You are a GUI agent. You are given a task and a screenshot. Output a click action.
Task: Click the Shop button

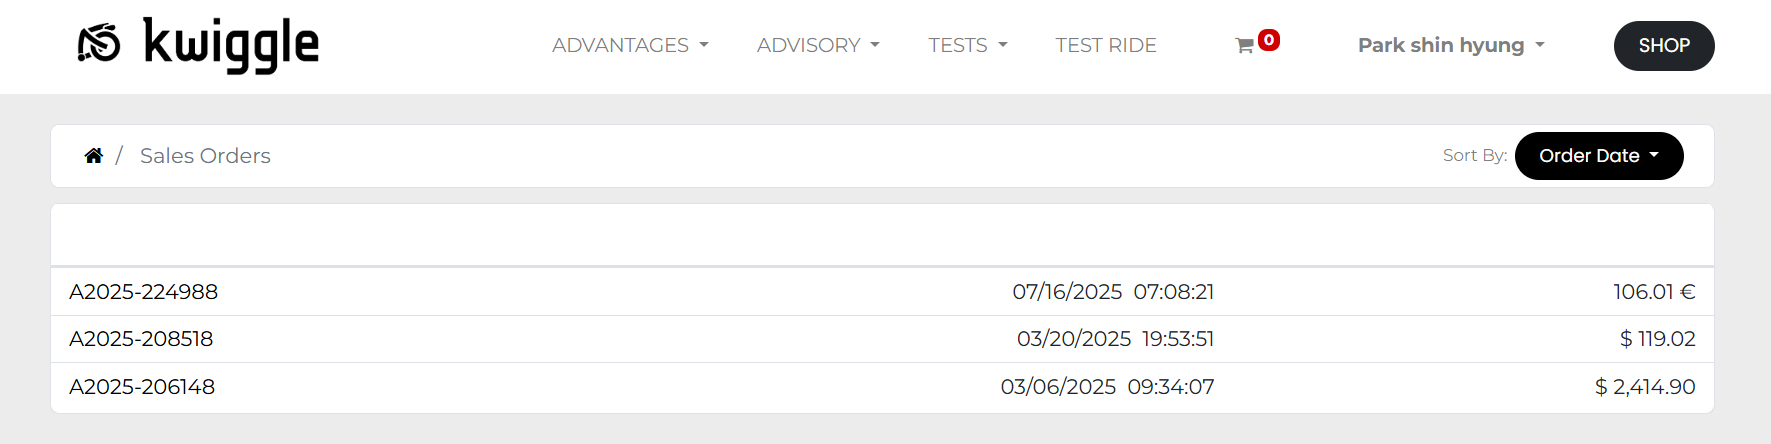1664,46
